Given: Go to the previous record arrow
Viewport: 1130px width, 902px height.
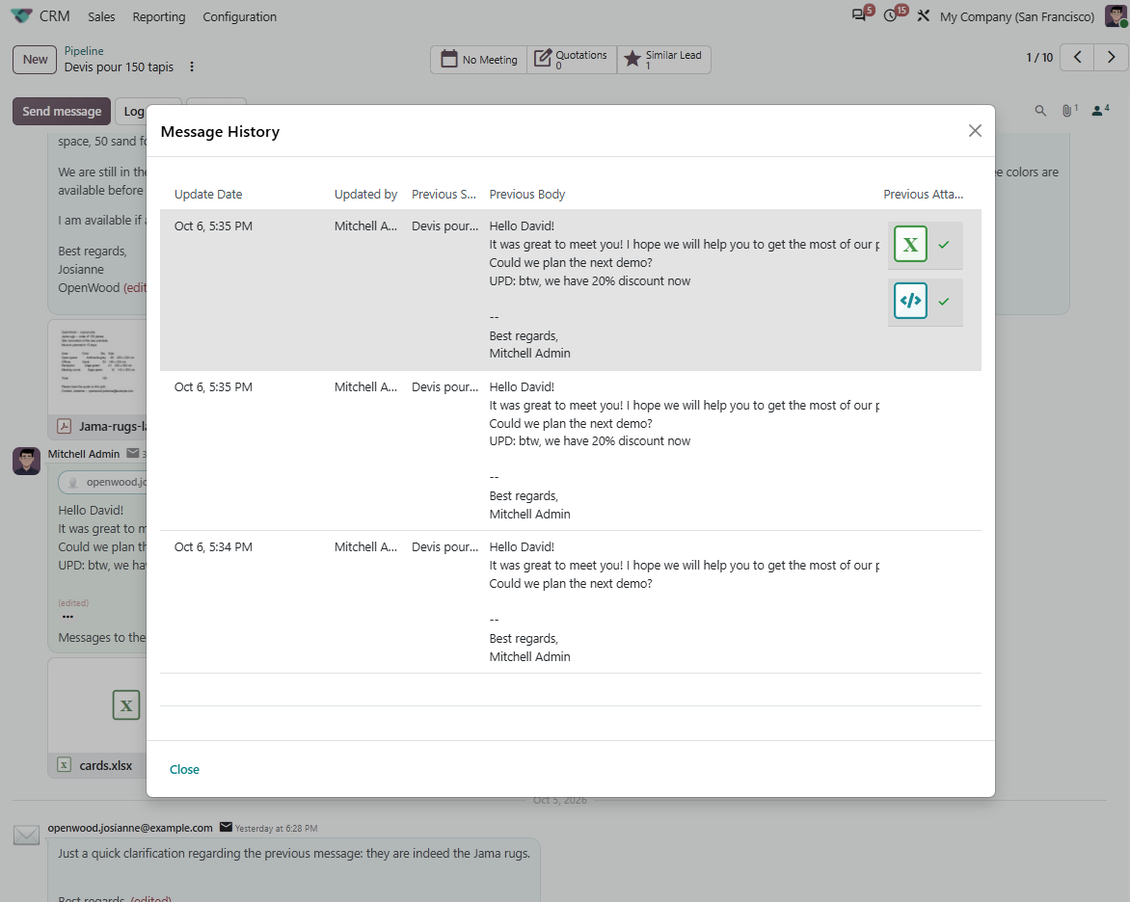Looking at the screenshot, I should pyautogui.click(x=1077, y=58).
